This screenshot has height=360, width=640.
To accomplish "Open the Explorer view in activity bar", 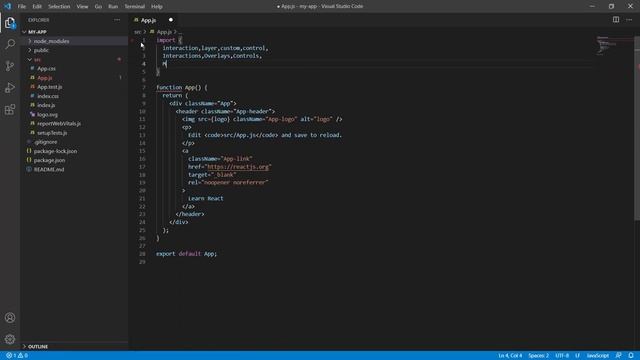I will (10, 23).
